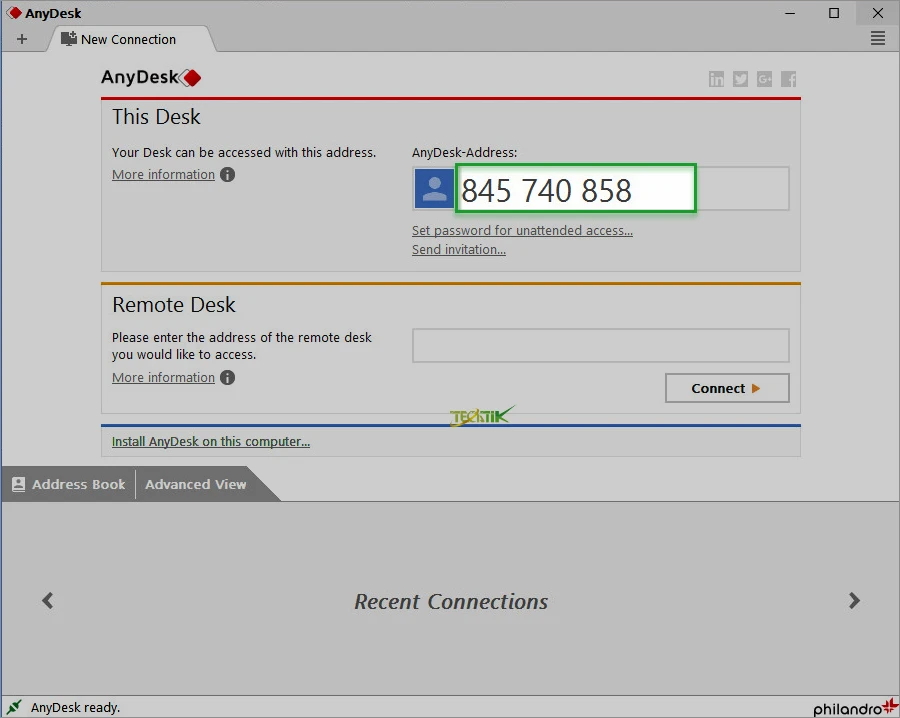Click Install AnyDesk on this computer link
The image size is (900, 718).
(x=211, y=441)
